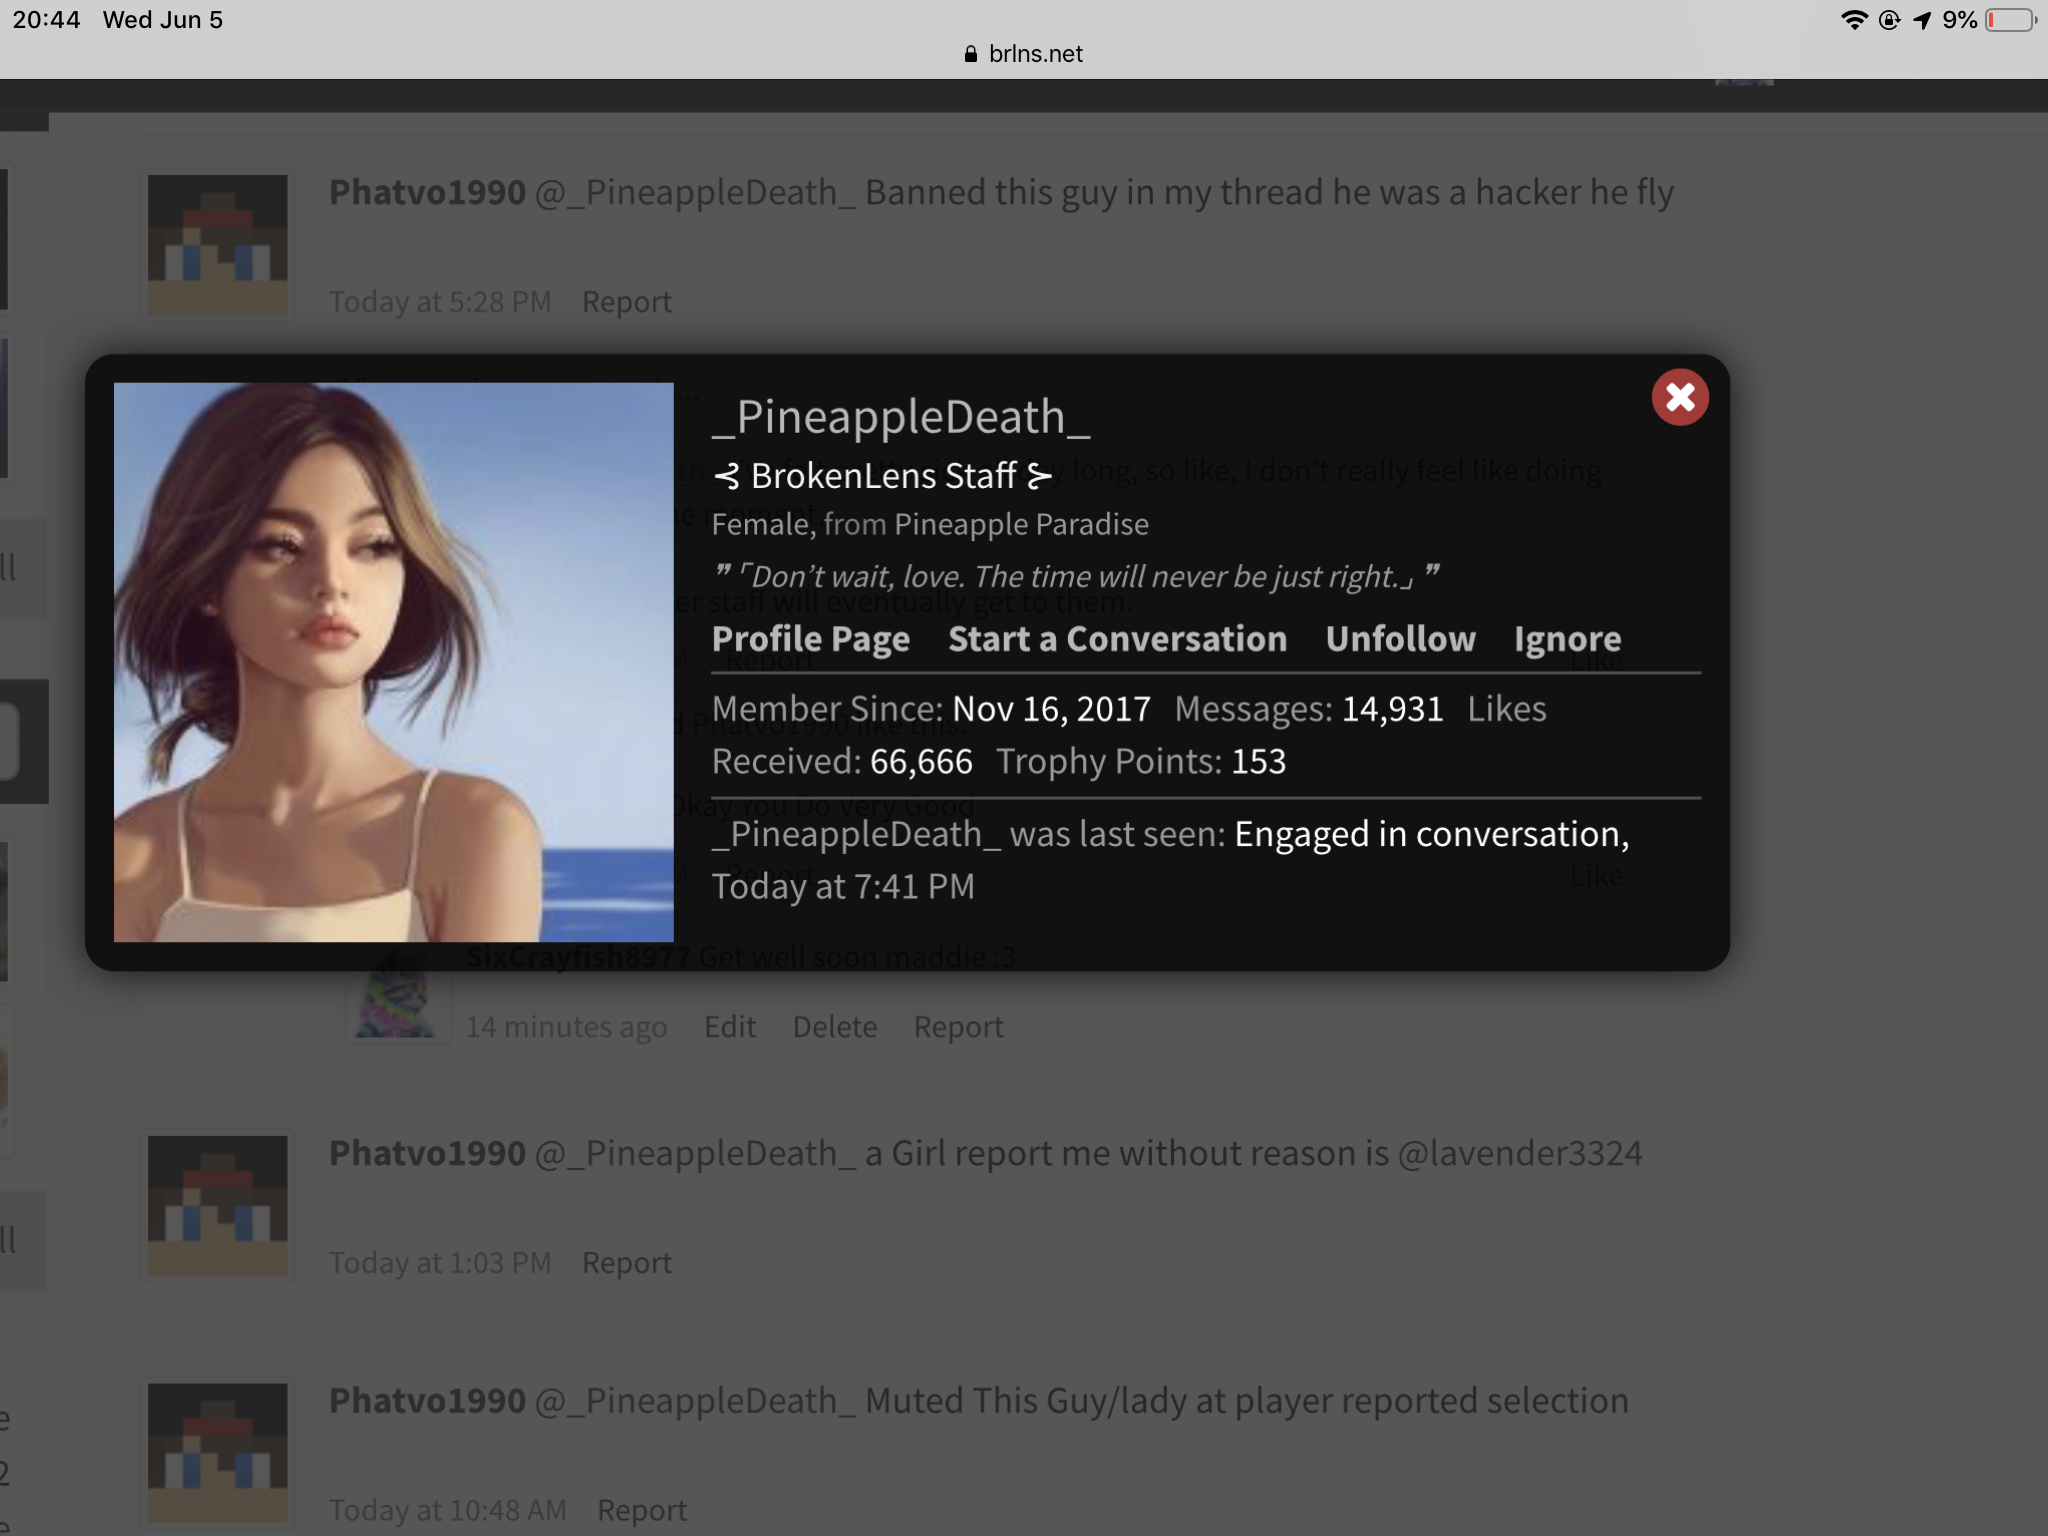The height and width of the screenshot is (1536, 2048).
Task: Tap the battery indicator icon
Action: pos(2010,20)
